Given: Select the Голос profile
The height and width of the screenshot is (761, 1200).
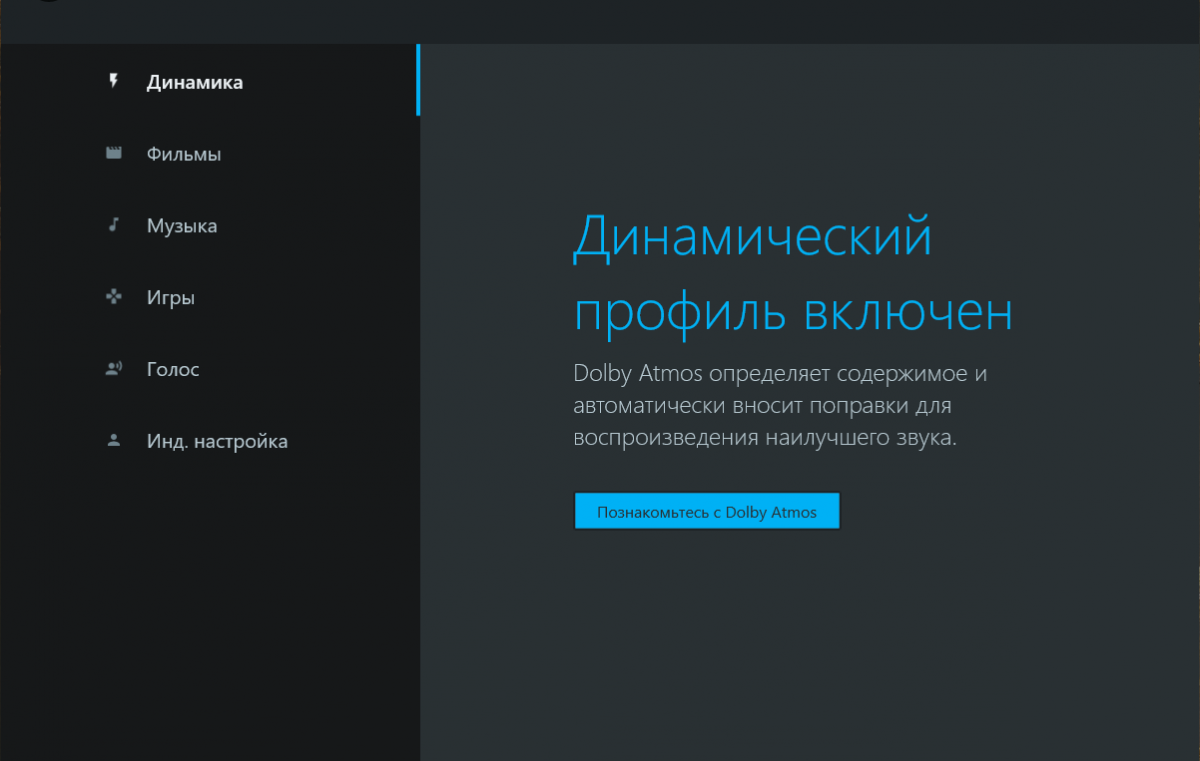Looking at the screenshot, I should [209, 369].
